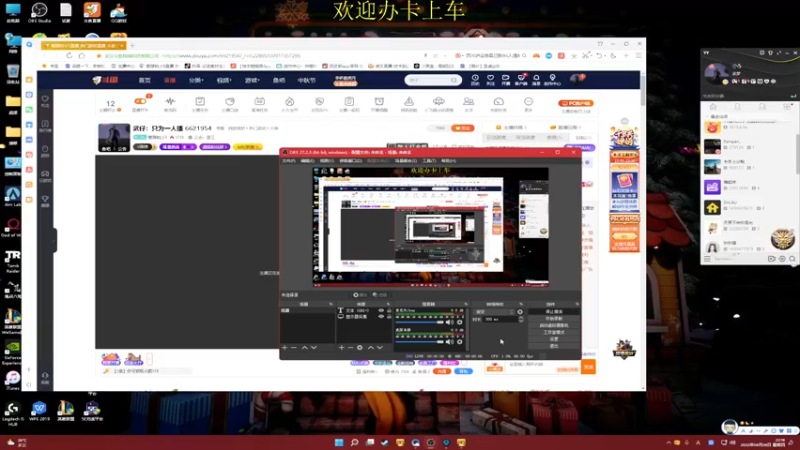Toggle the orange switch in the streamer toolbar

(x=140, y=102)
